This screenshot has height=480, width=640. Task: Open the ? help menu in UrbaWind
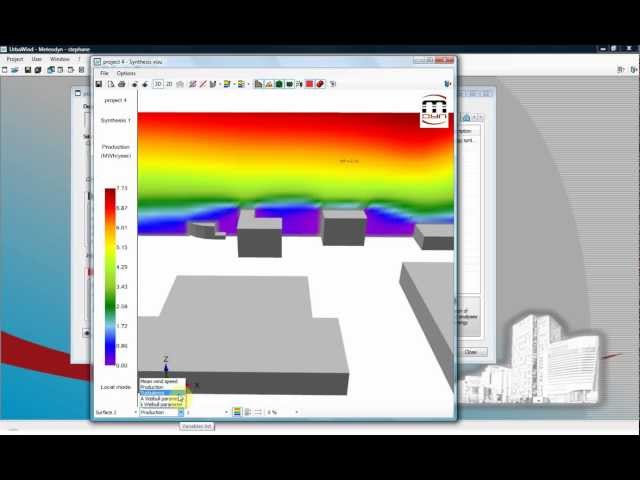point(79,59)
